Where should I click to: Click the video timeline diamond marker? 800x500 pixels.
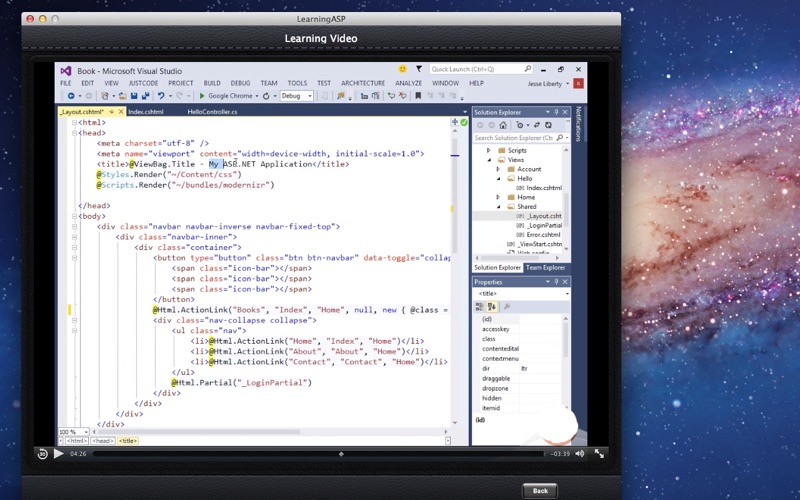click(x=341, y=454)
